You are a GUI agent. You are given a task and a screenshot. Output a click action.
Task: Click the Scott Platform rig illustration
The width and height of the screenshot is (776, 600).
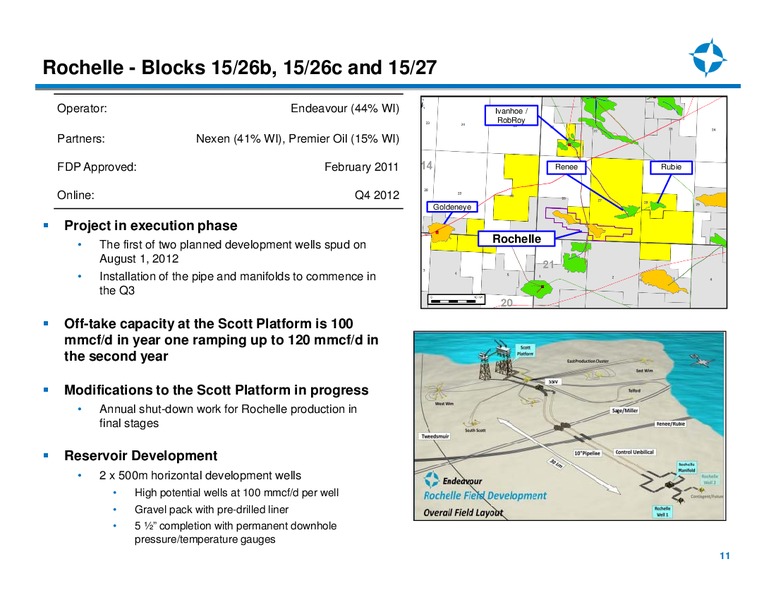tap(495, 360)
